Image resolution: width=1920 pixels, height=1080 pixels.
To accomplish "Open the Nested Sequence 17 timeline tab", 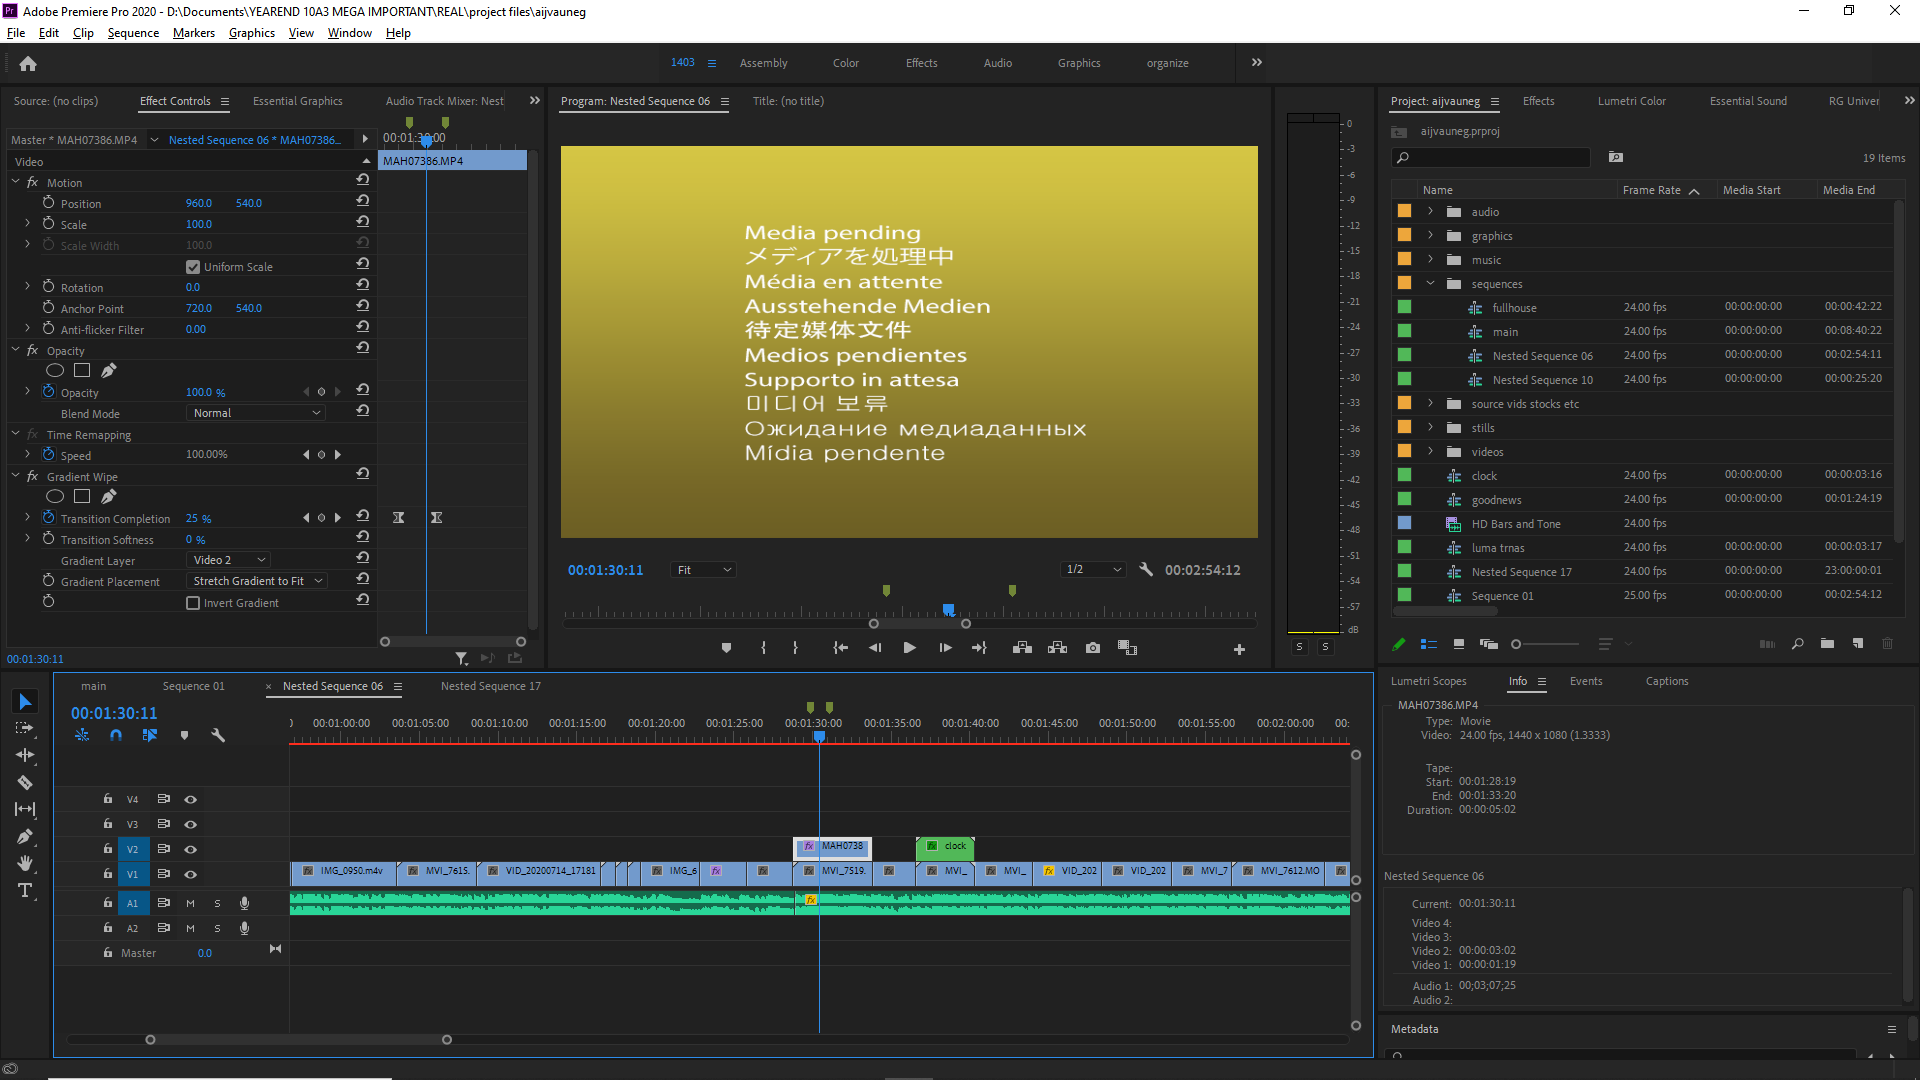I will click(x=490, y=686).
